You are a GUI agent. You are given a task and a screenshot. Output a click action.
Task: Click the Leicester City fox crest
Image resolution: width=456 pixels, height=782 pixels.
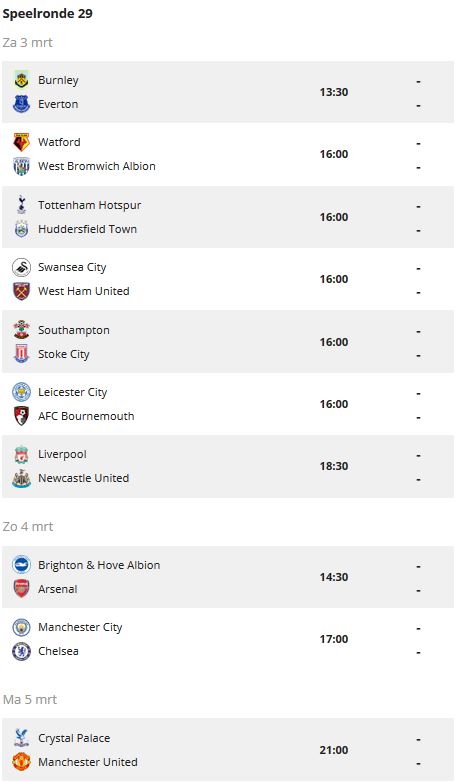point(21,392)
